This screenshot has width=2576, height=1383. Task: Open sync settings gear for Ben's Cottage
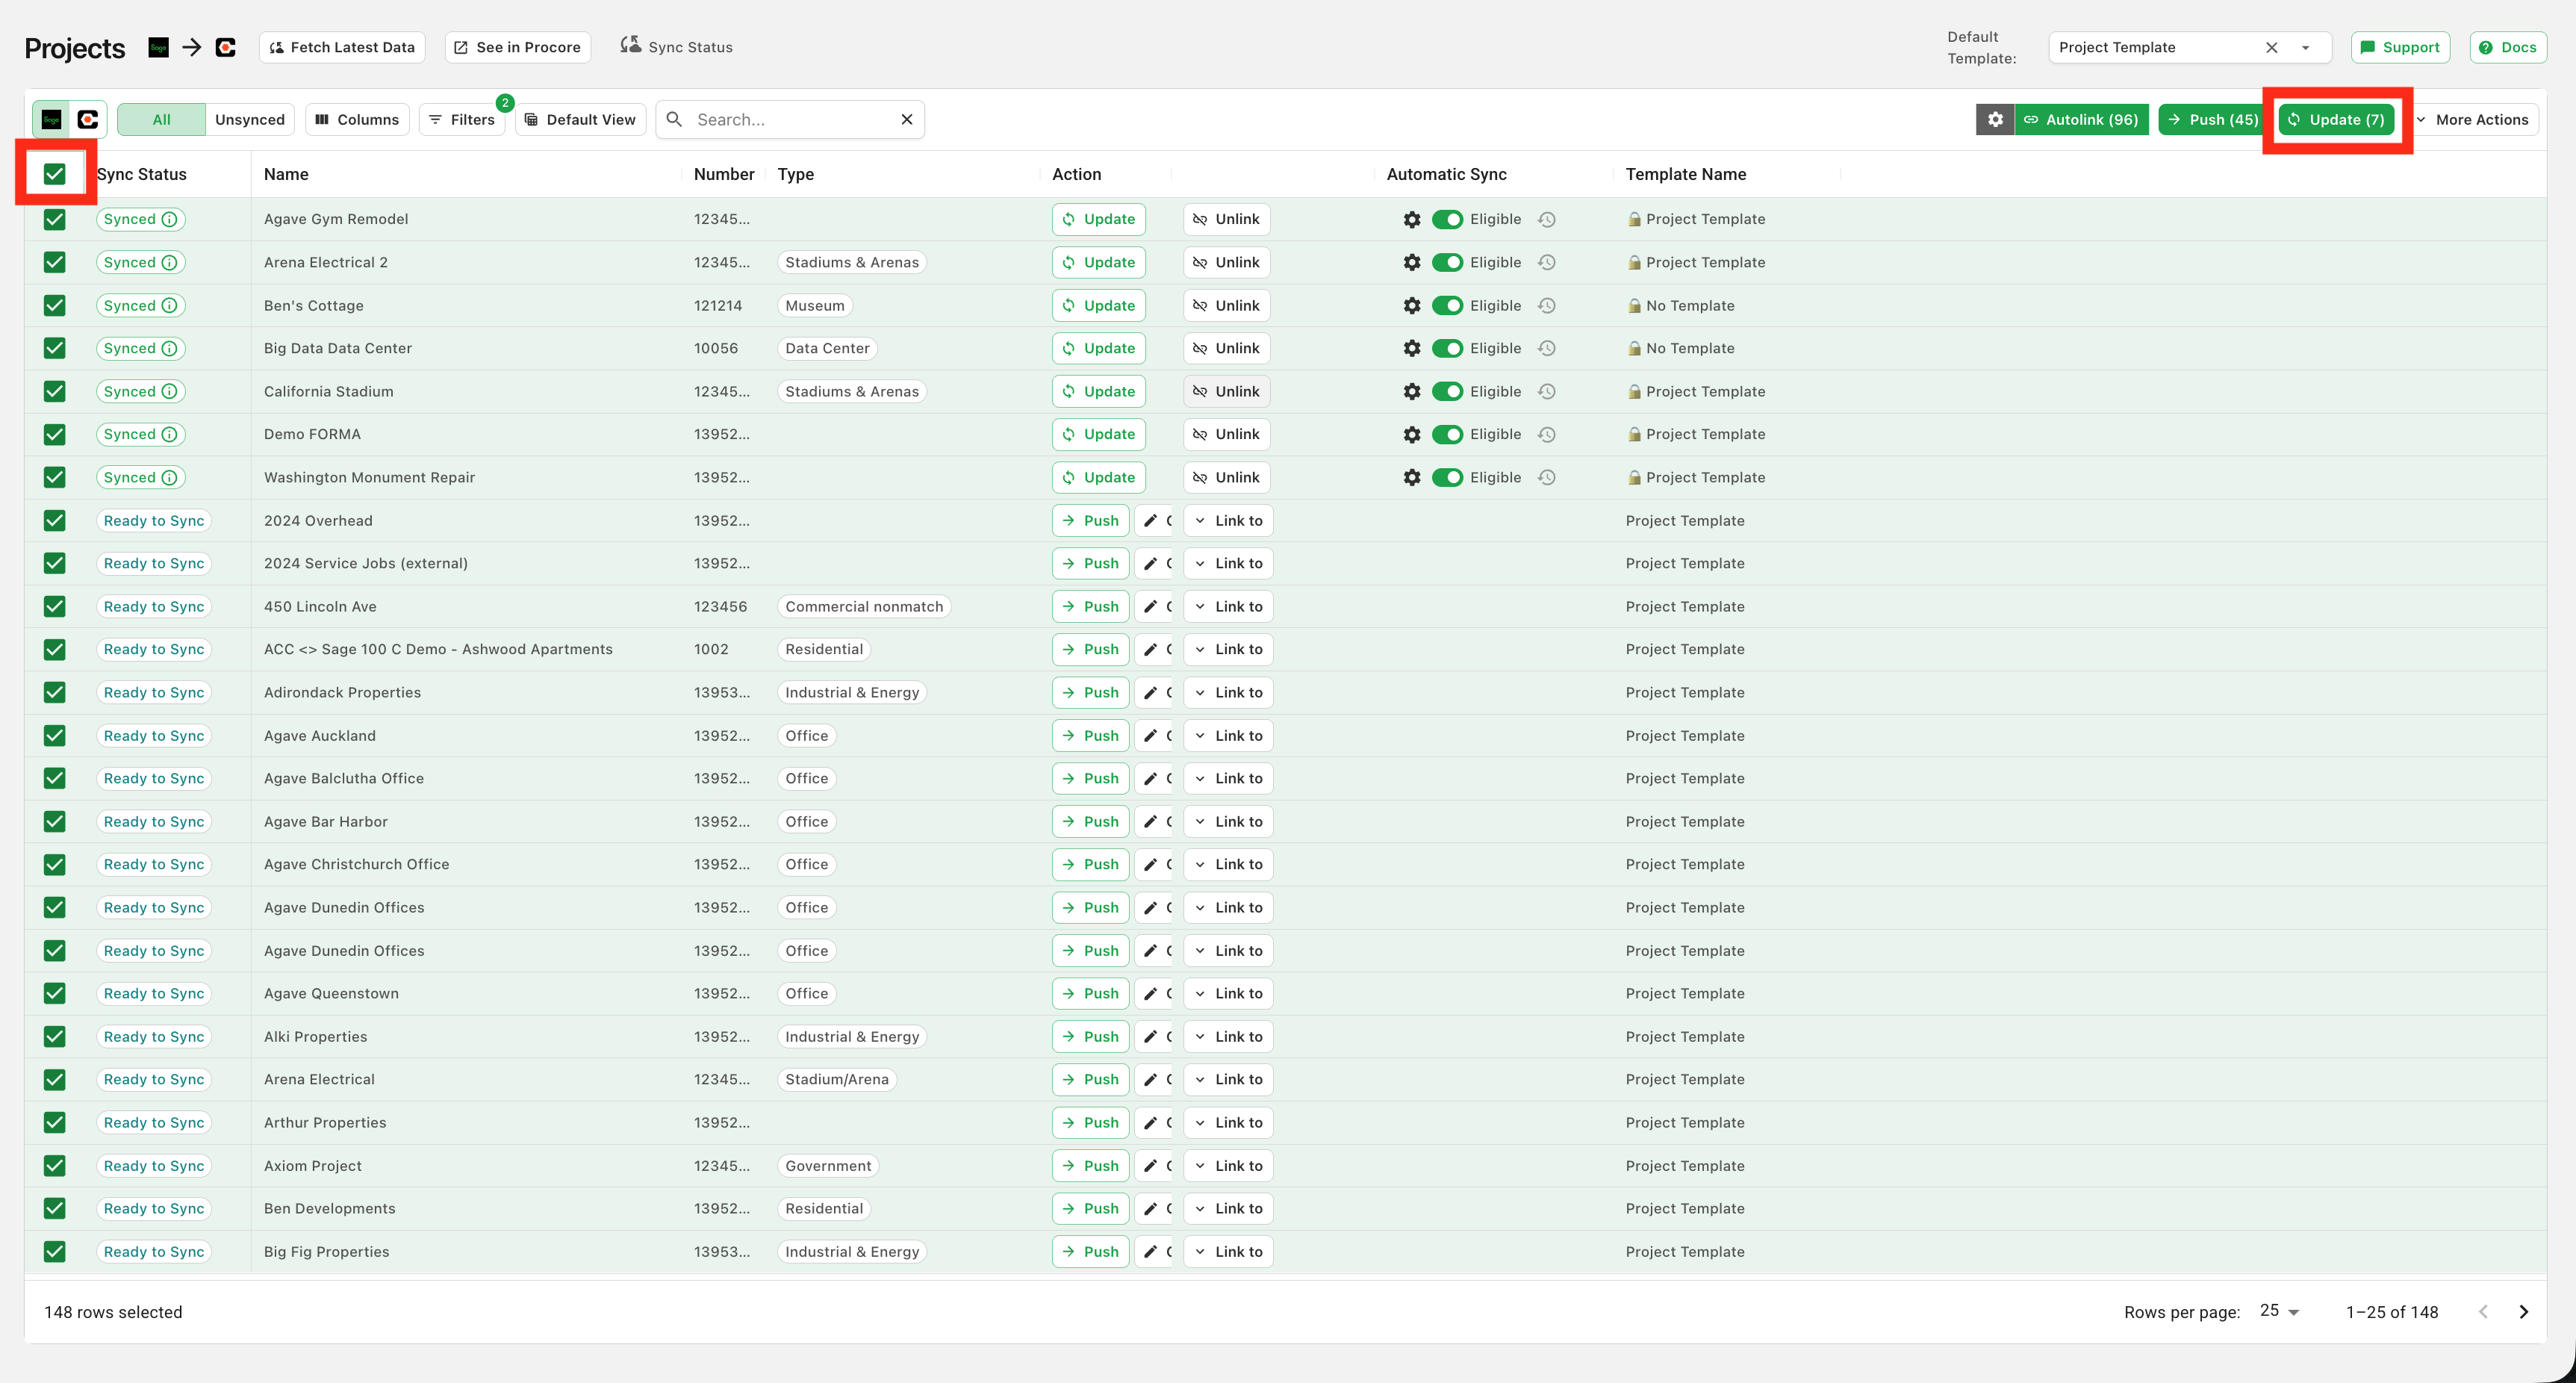click(1412, 306)
